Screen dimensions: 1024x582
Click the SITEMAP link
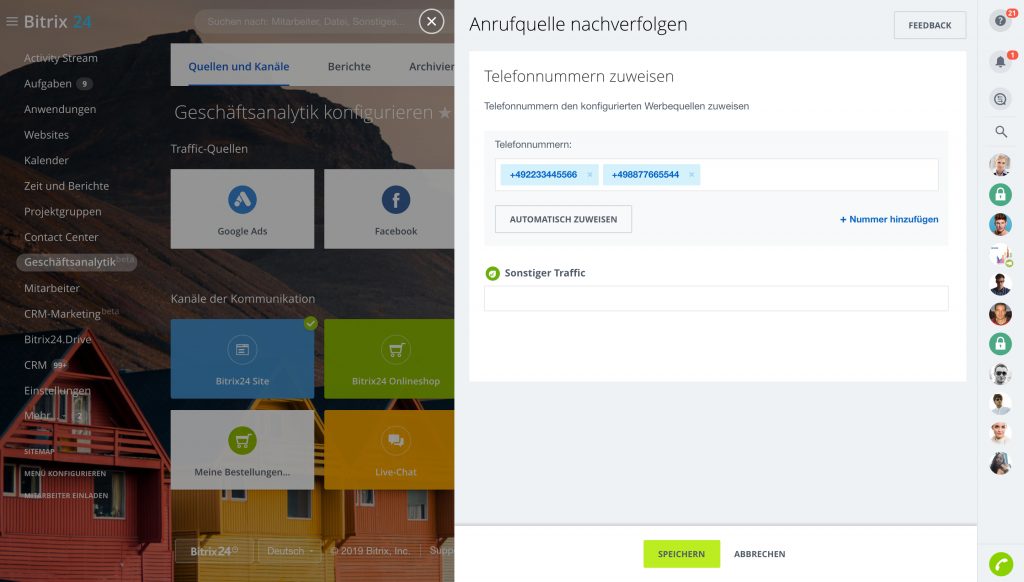pos(39,451)
